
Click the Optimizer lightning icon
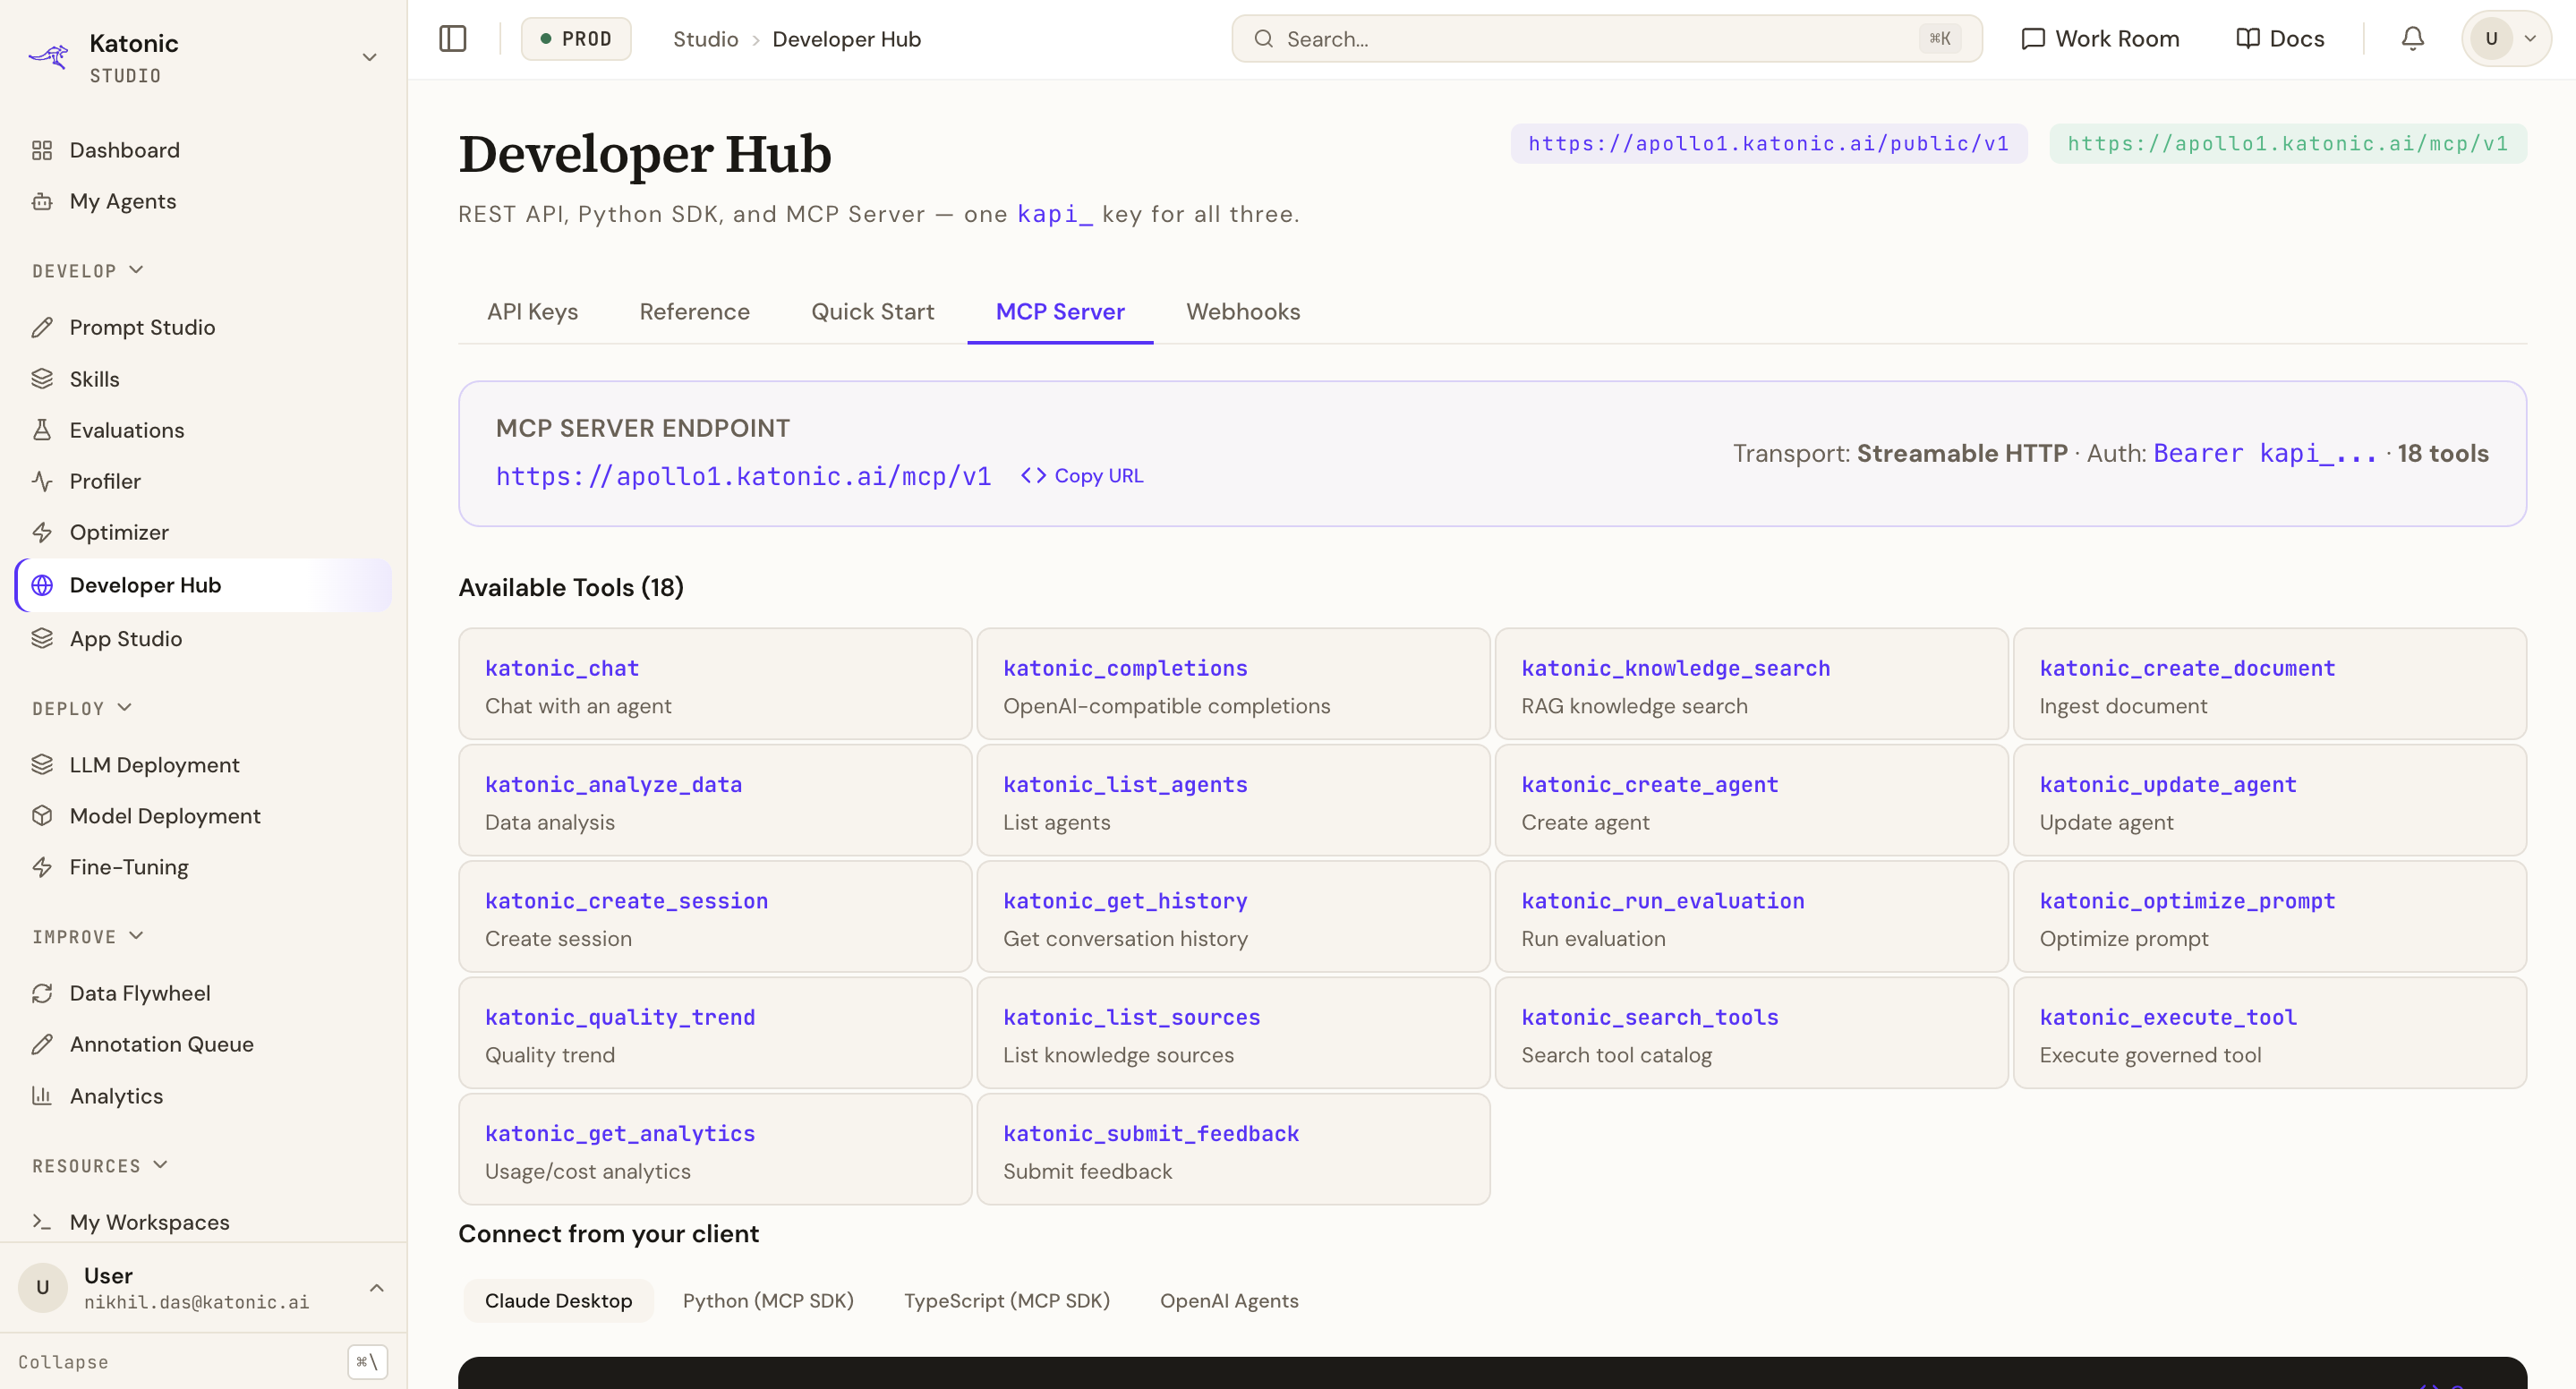tap(42, 532)
